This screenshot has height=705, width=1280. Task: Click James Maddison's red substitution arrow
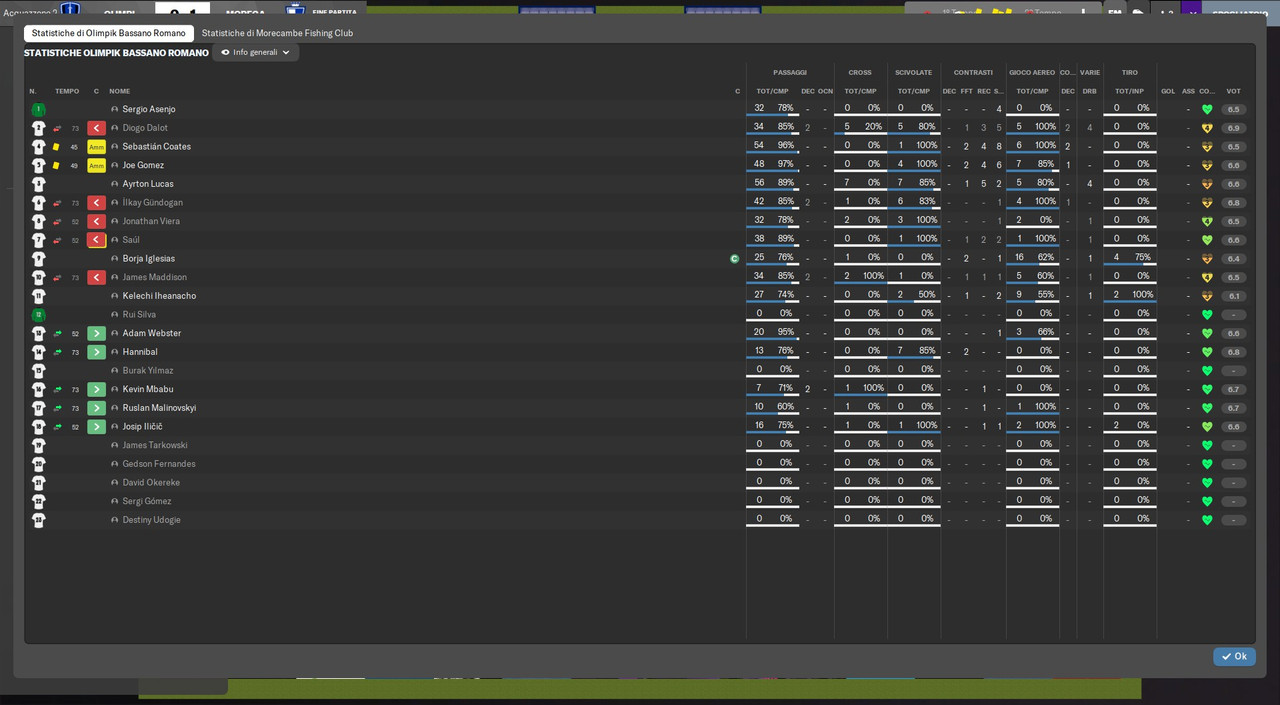pyautogui.click(x=96, y=277)
